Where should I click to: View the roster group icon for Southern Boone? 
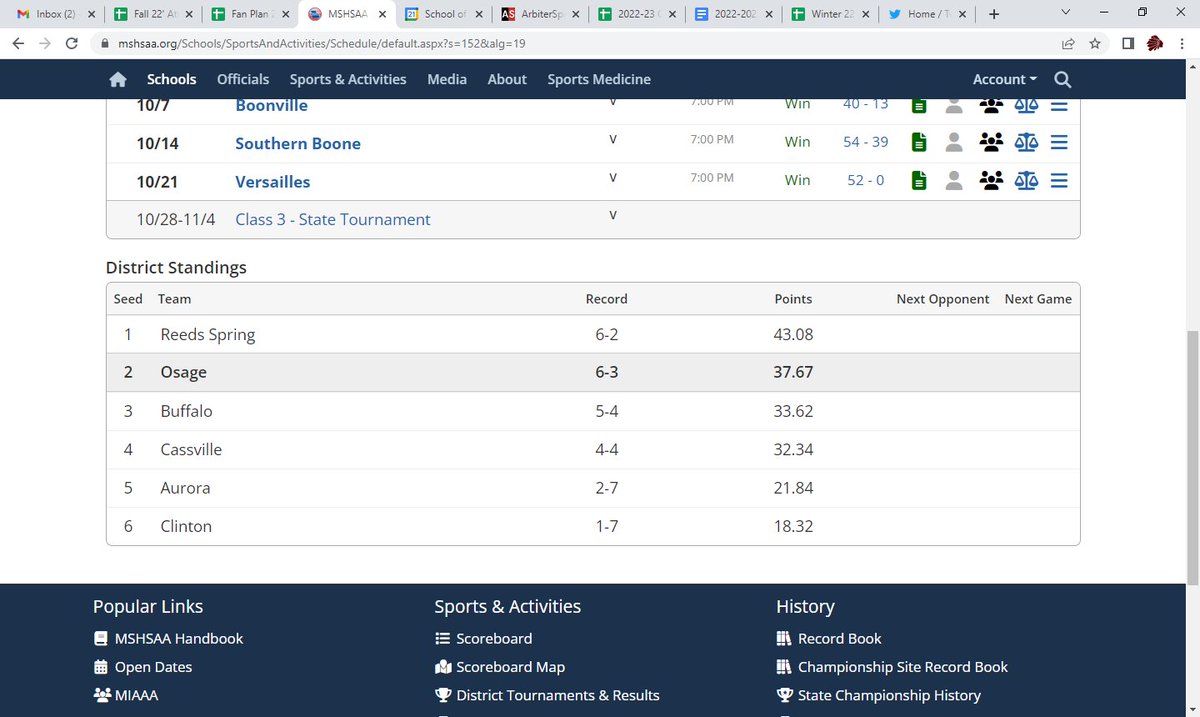991,143
